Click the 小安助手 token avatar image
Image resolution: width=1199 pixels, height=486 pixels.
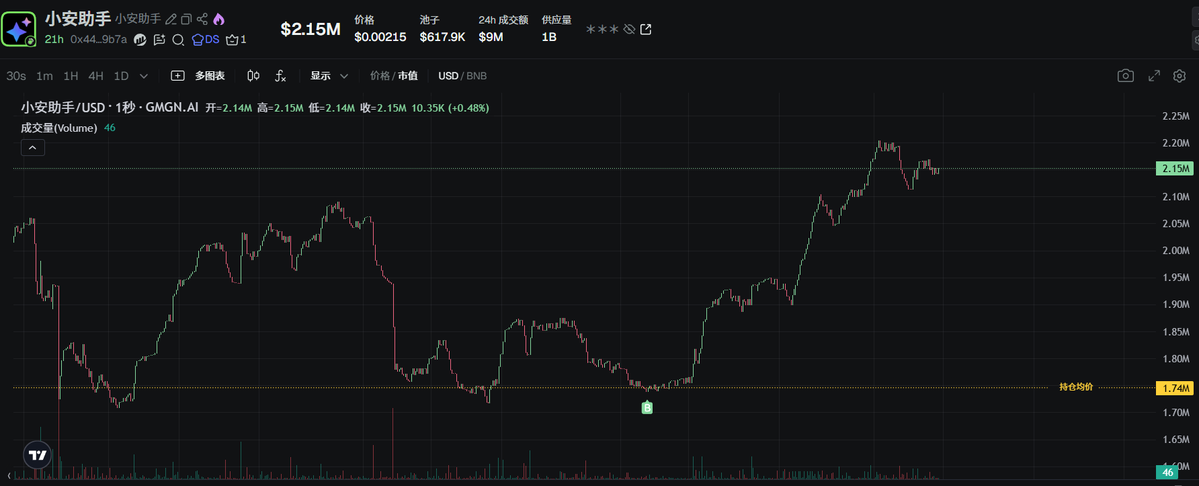(x=19, y=29)
